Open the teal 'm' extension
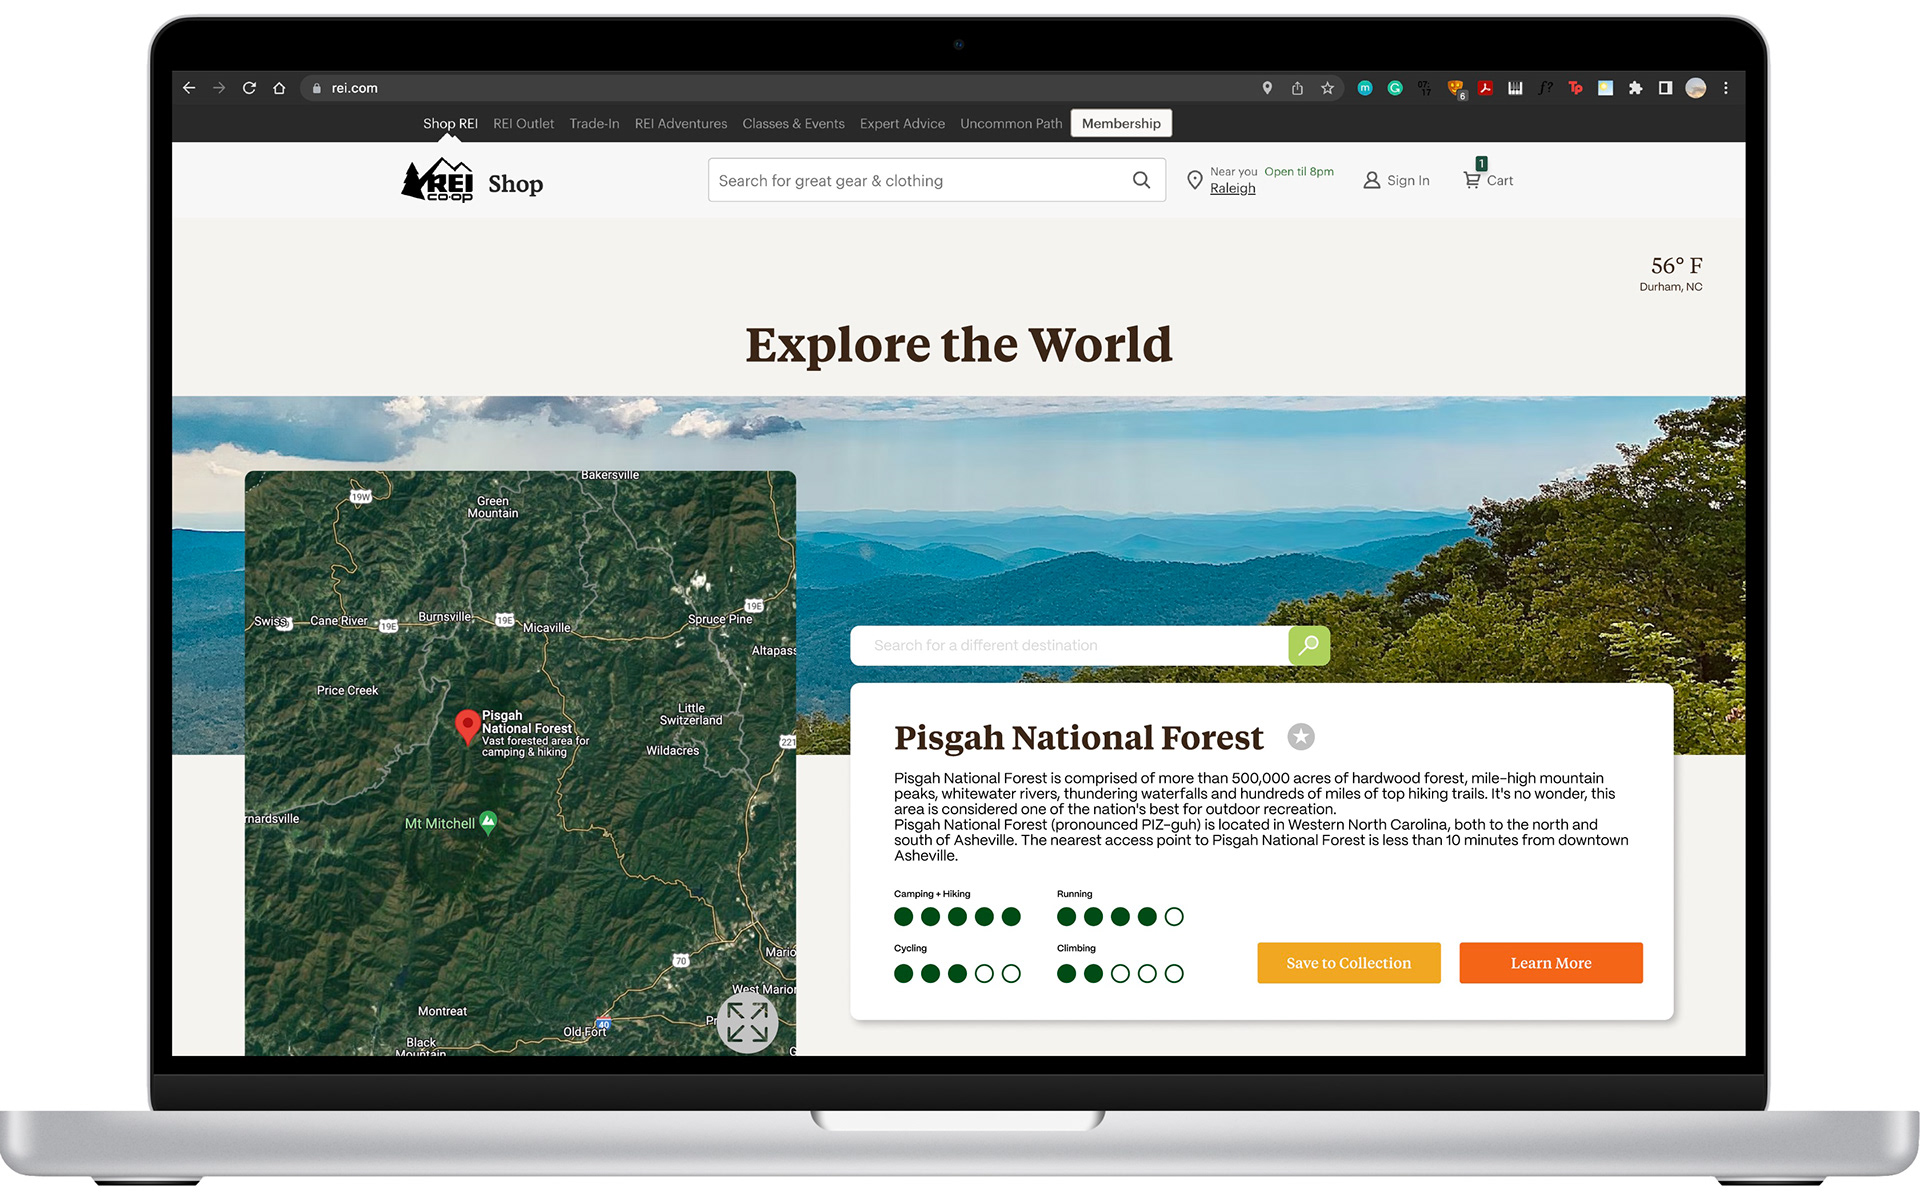Viewport: 1920px width, 1200px height. click(1365, 88)
